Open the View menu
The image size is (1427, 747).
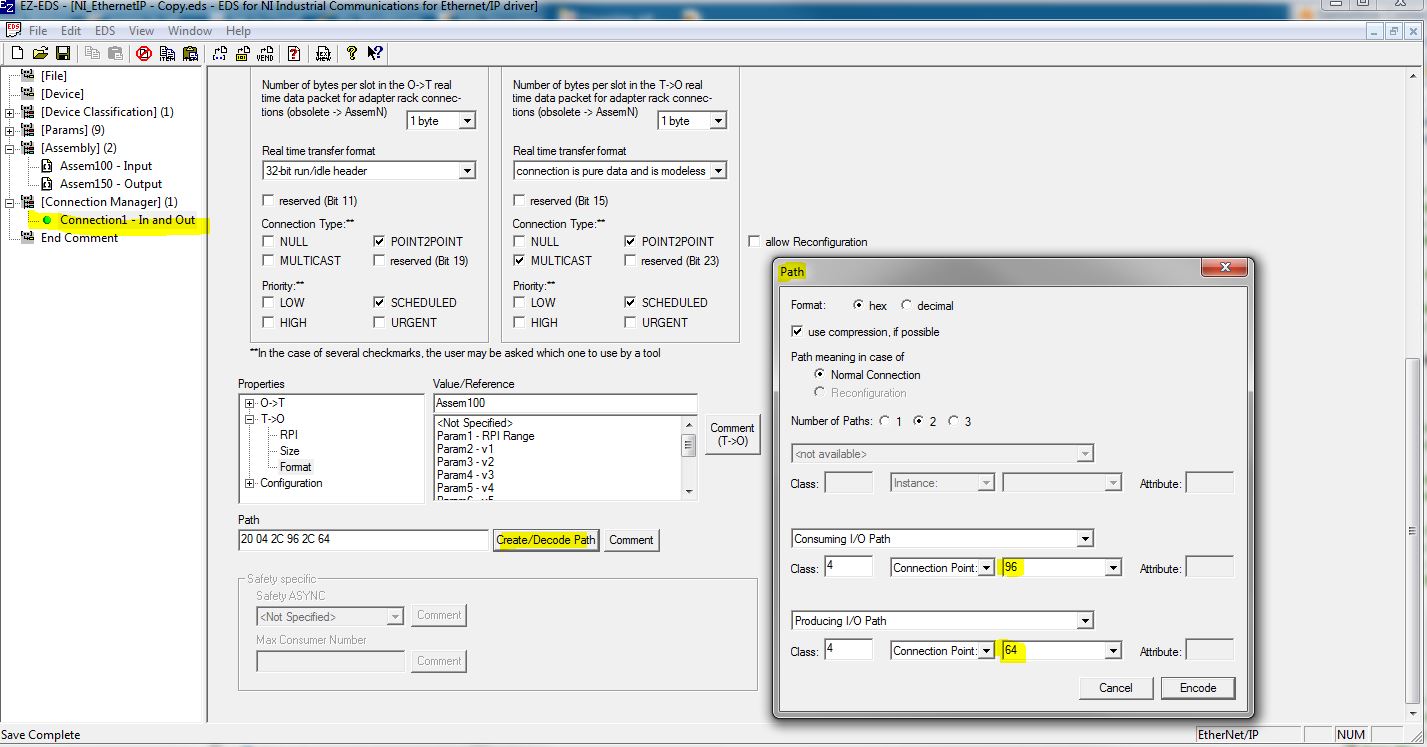coord(141,31)
